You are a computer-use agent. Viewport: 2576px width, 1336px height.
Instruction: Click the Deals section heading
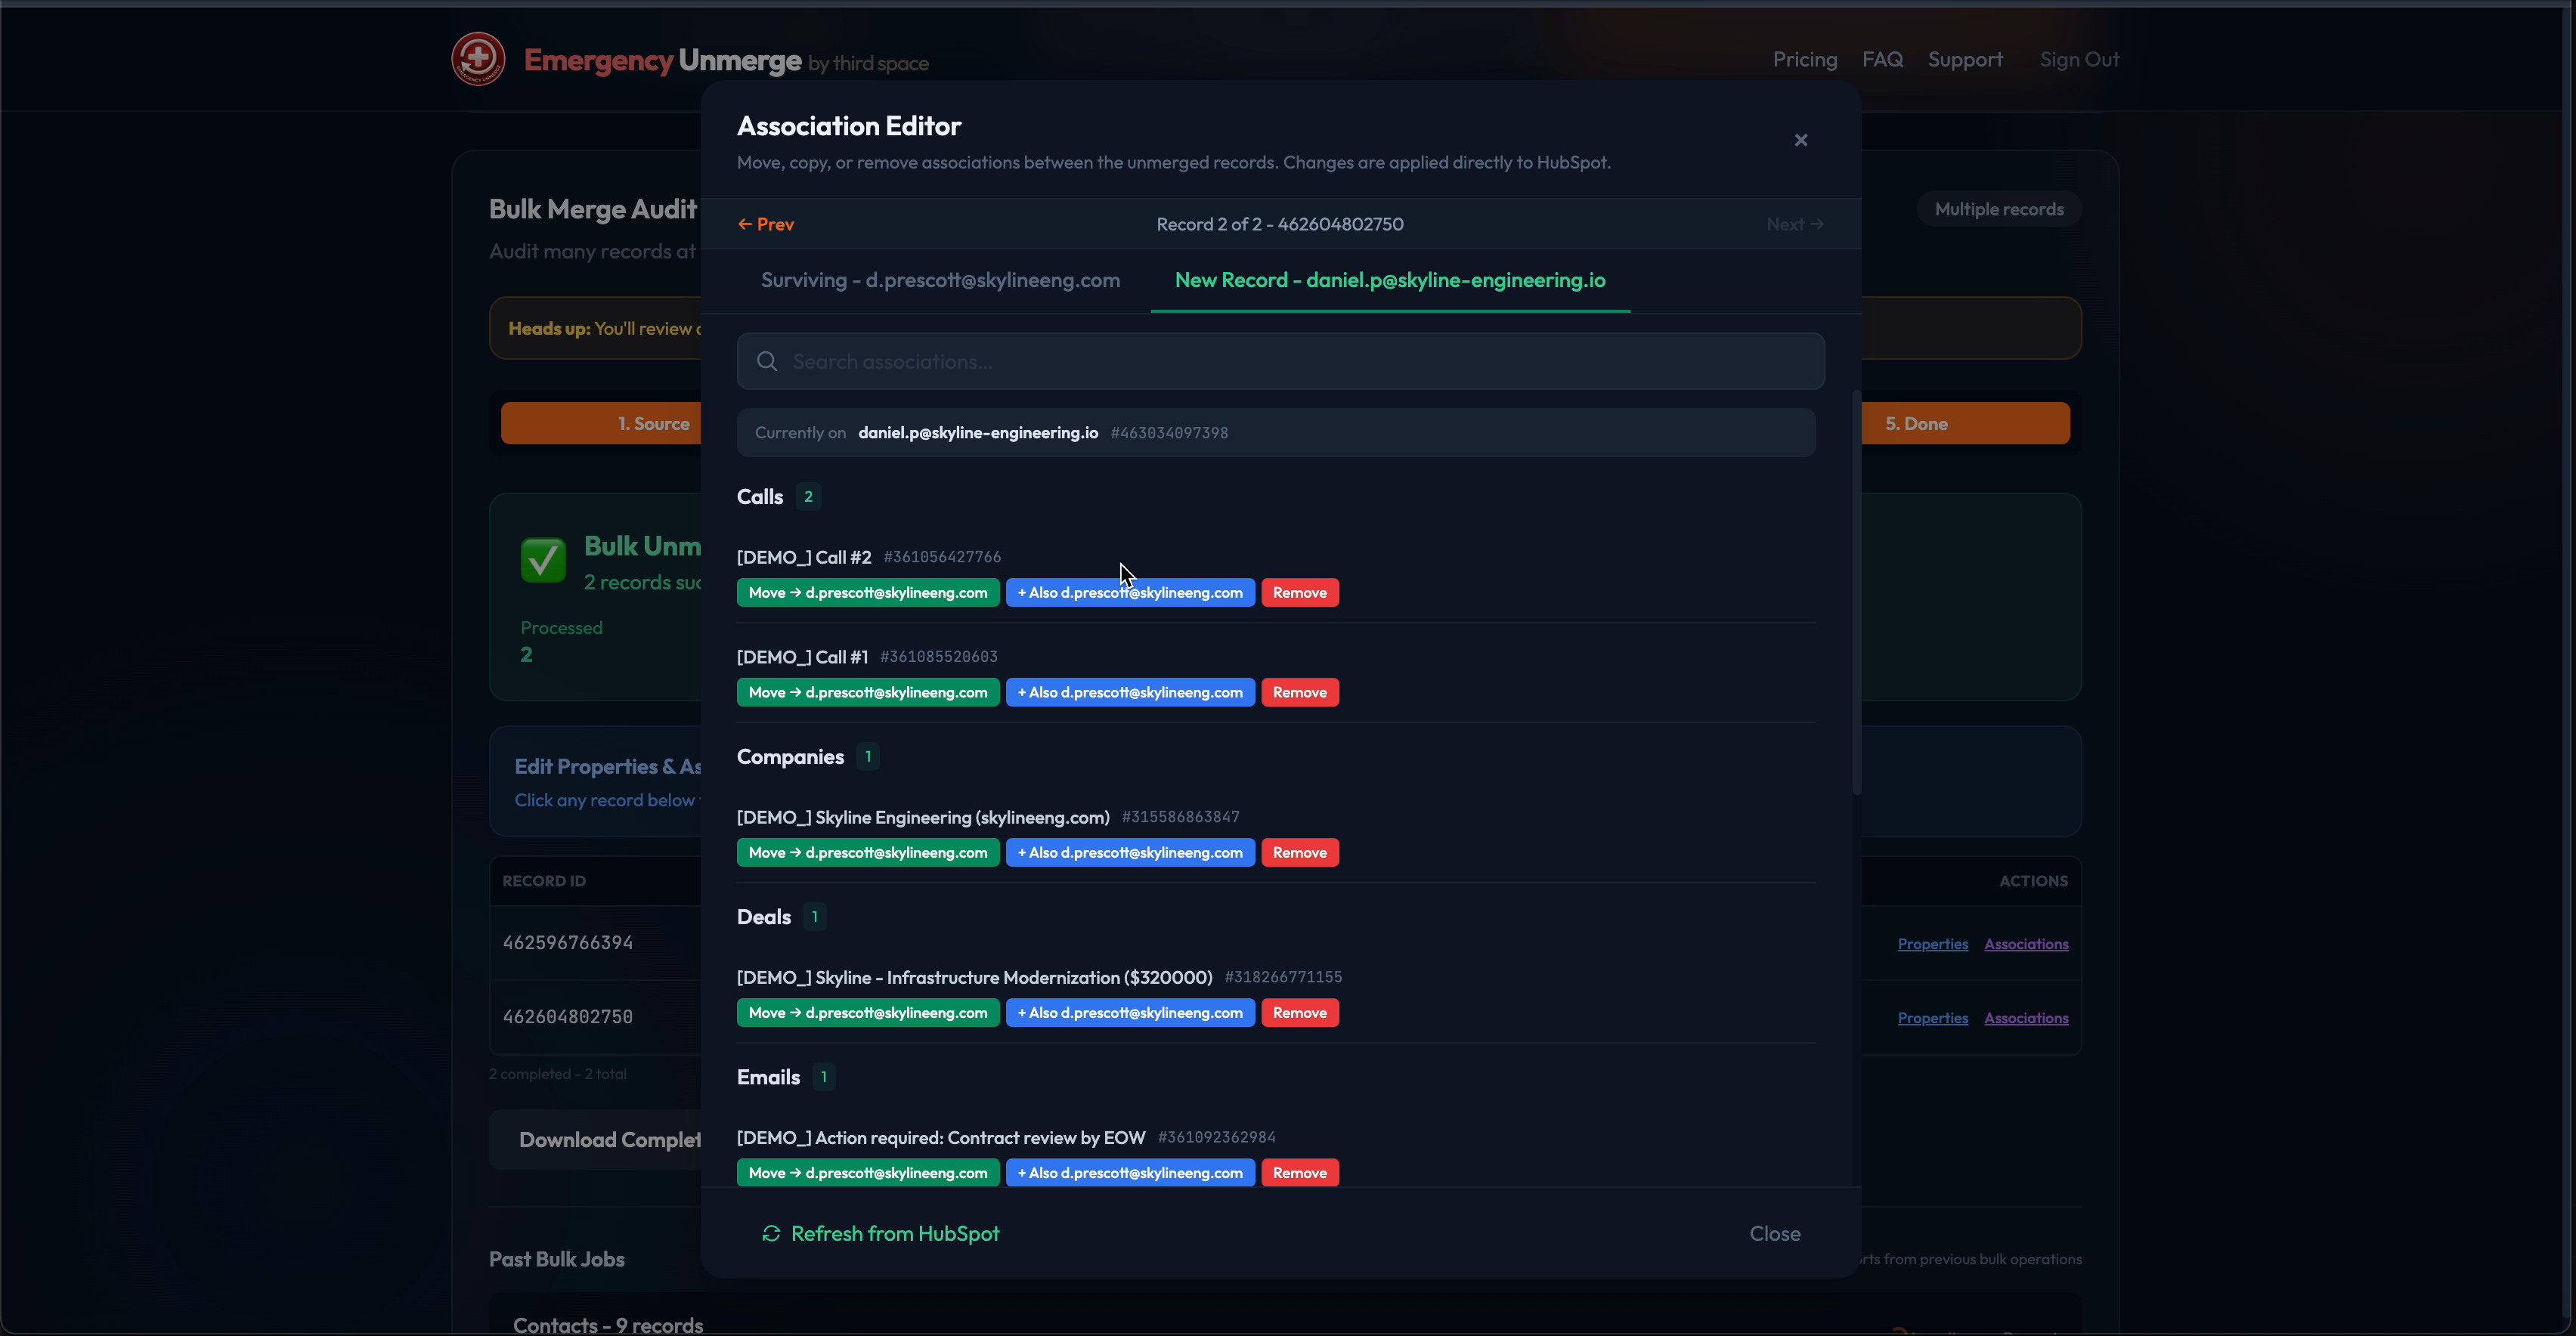coord(764,917)
